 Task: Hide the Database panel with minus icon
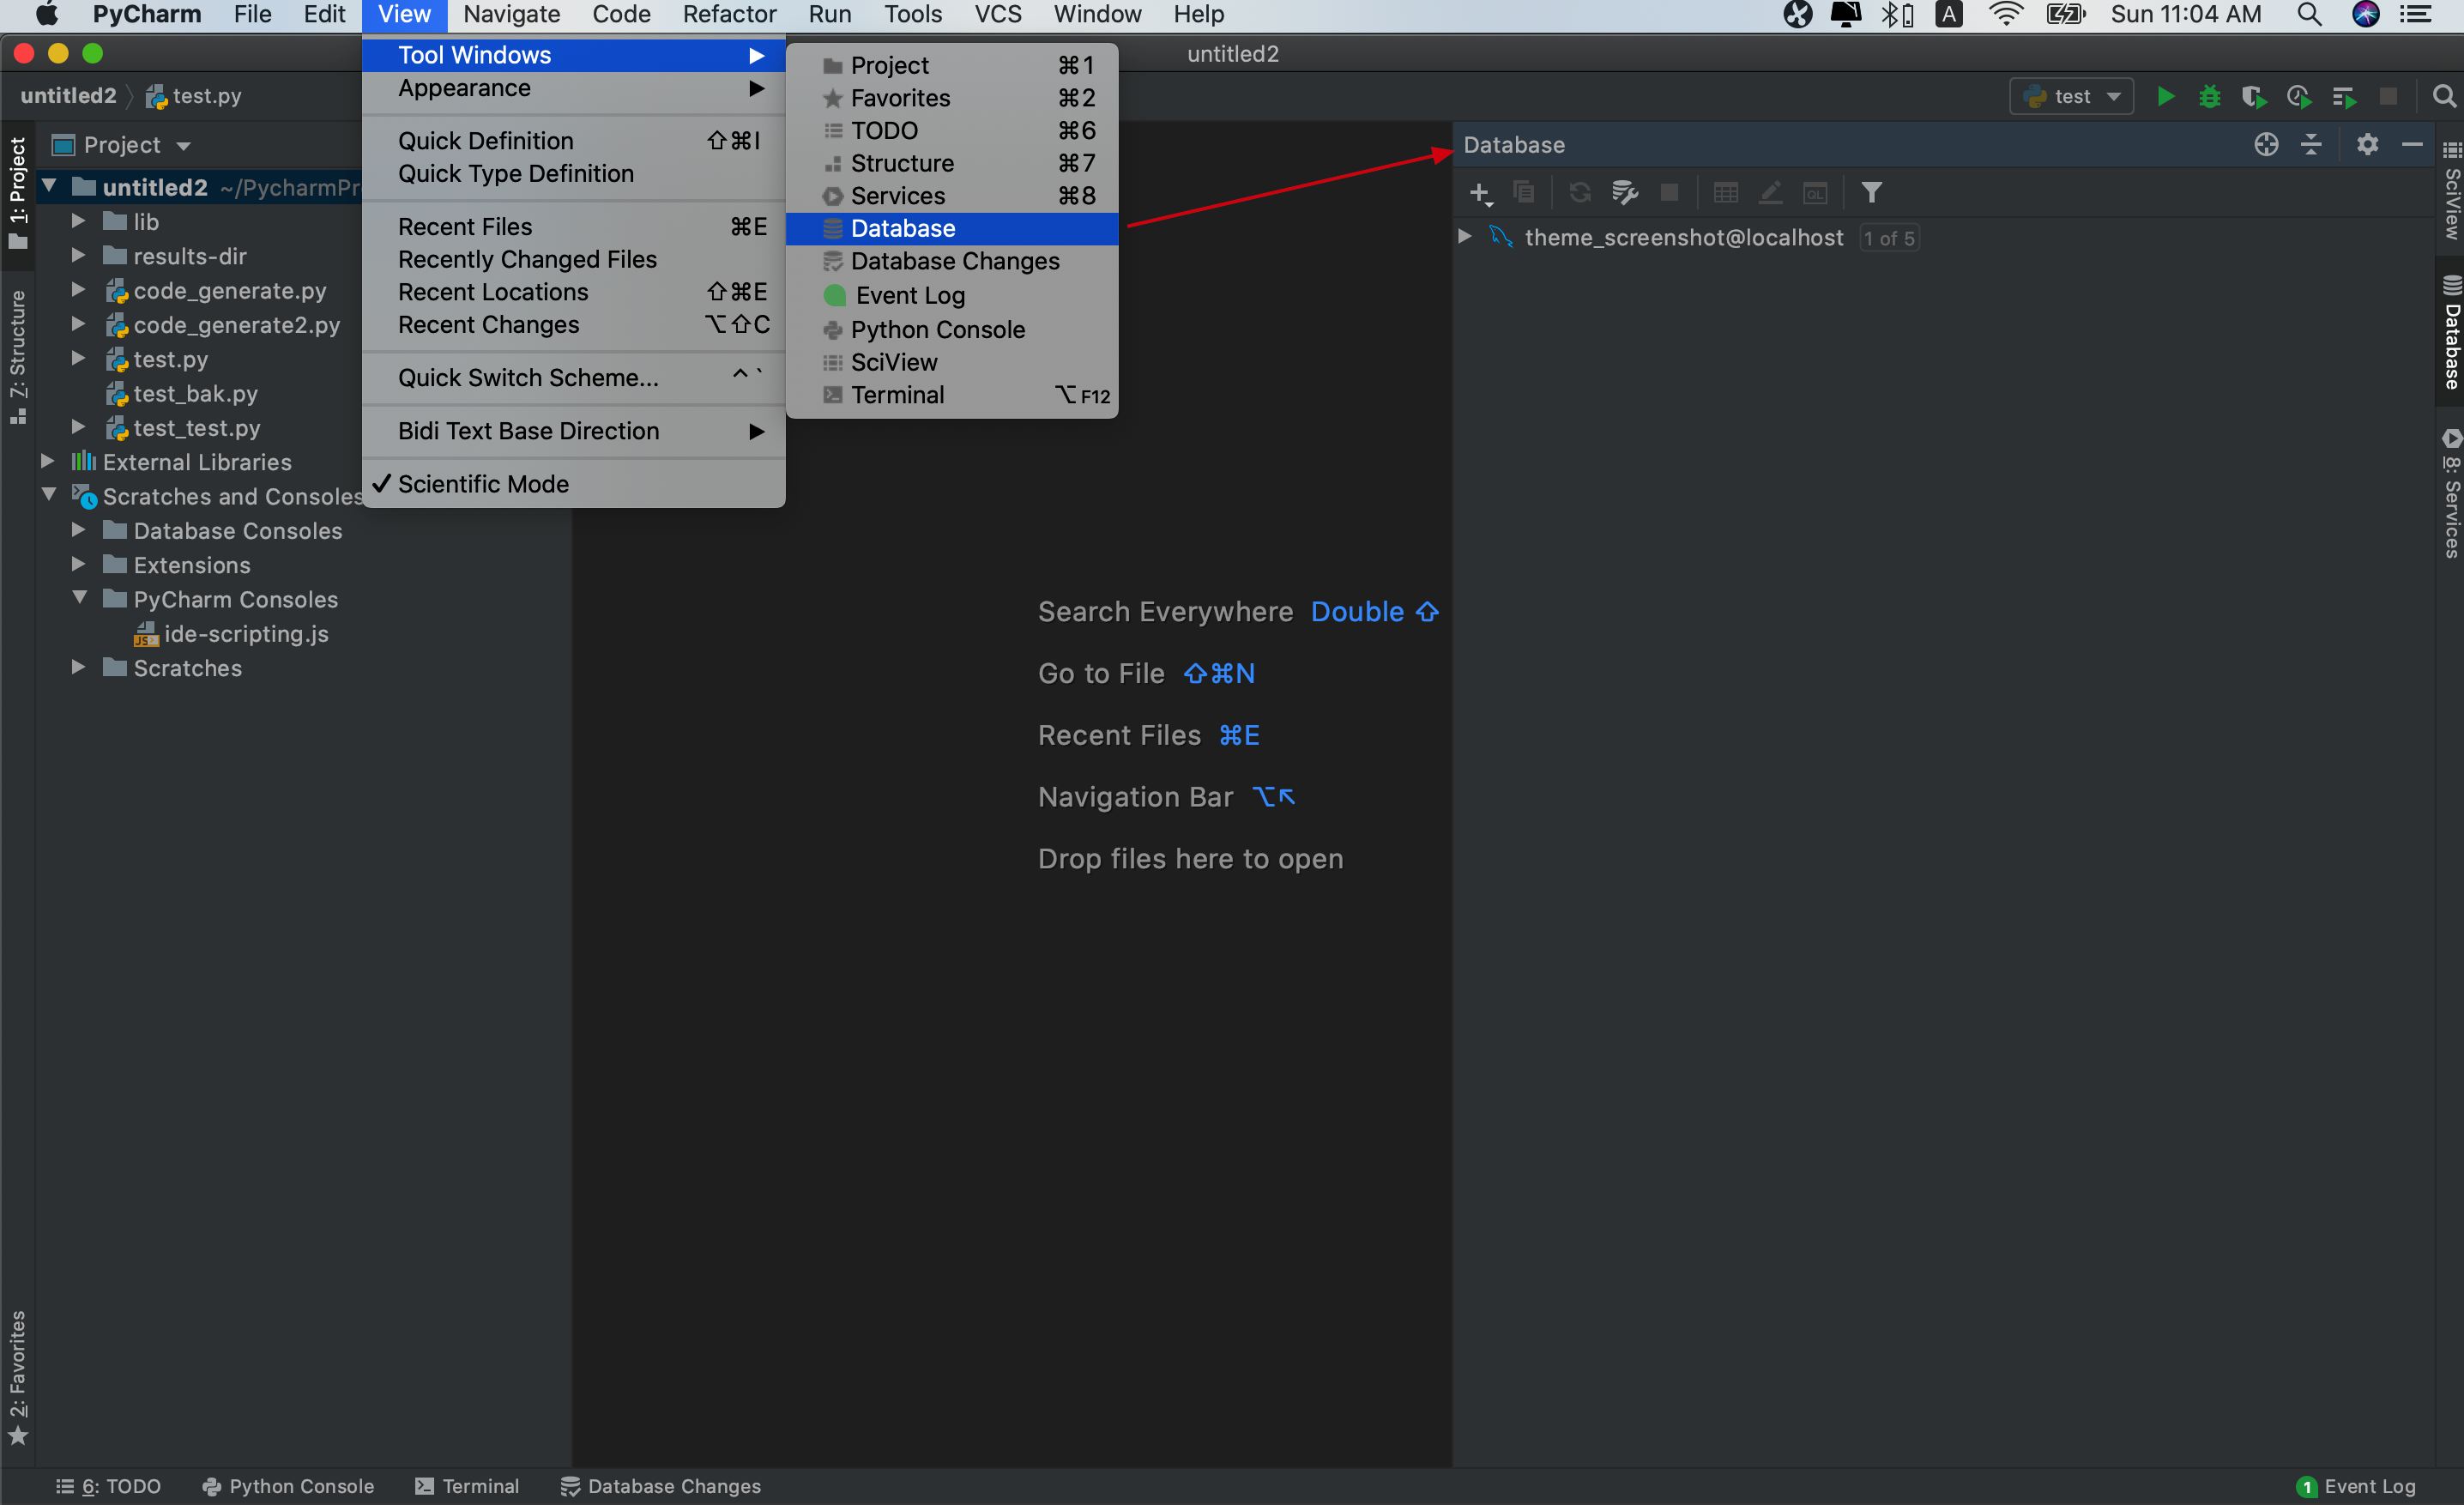2412,145
